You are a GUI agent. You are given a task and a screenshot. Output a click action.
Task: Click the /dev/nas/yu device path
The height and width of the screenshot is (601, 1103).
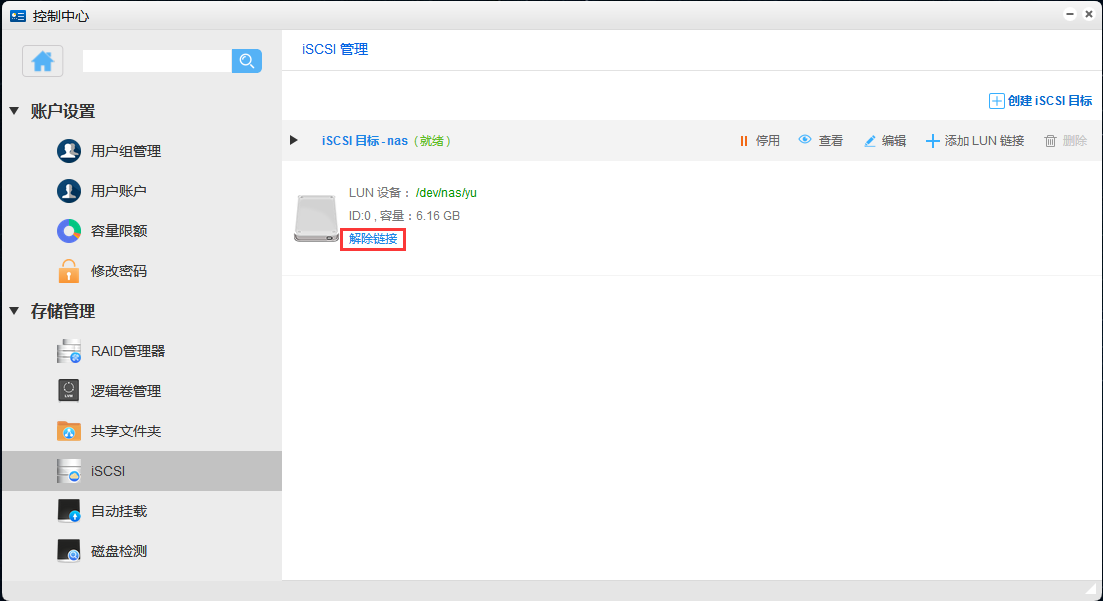coord(446,193)
